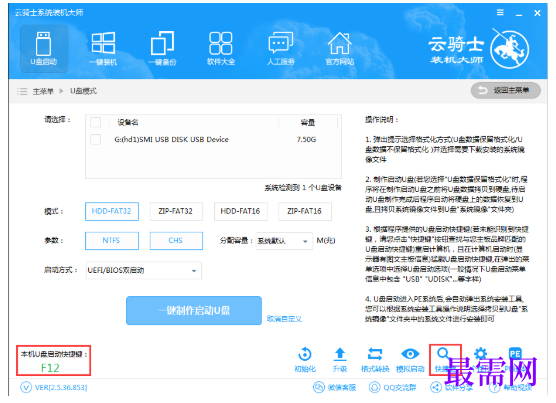Switch to the 一键装机 tab

tap(103, 49)
